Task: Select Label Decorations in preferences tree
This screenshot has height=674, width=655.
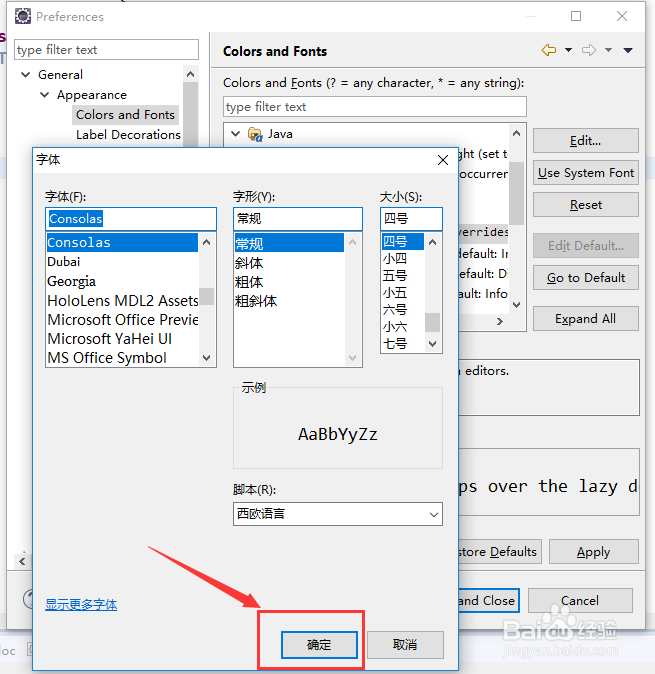Action: coord(128,135)
